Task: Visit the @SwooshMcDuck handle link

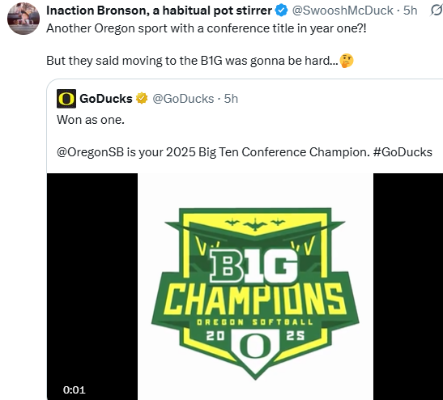Action: [343, 11]
